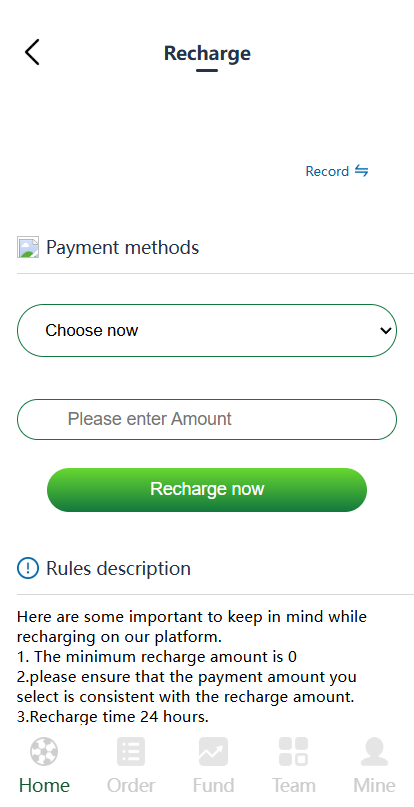Open the Team tab label
Viewport: 414px width, 807px height.
tap(294, 786)
